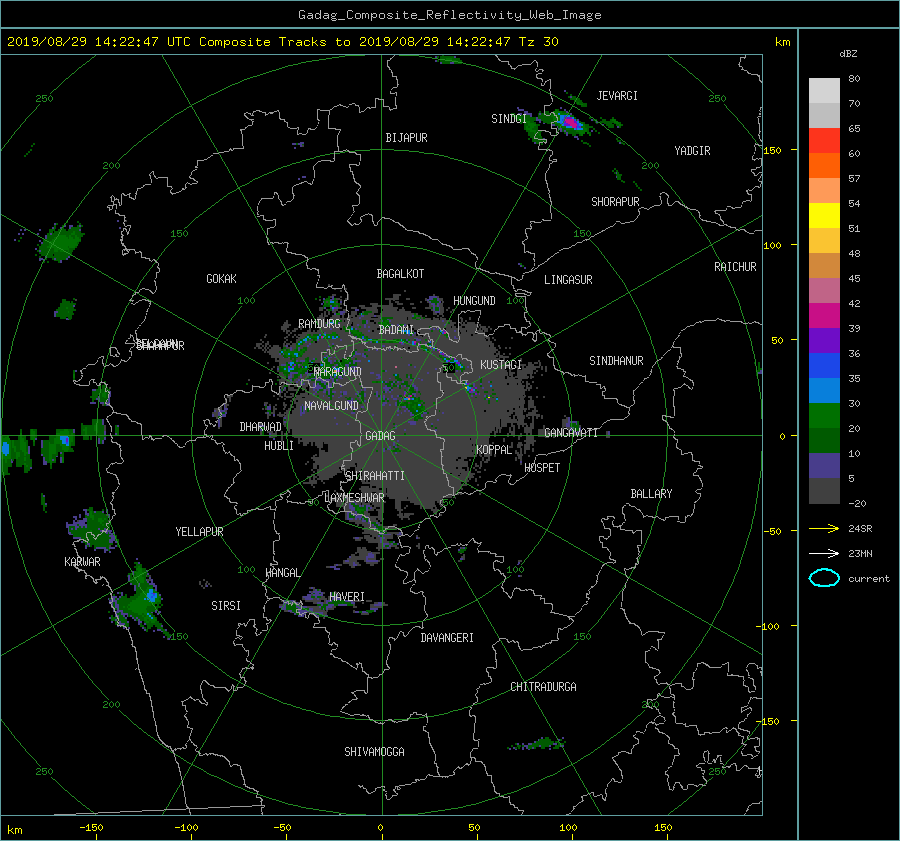Viewport: 900px width, 841px height.
Task: Click the KOPPAL city label
Action: pos(494,450)
